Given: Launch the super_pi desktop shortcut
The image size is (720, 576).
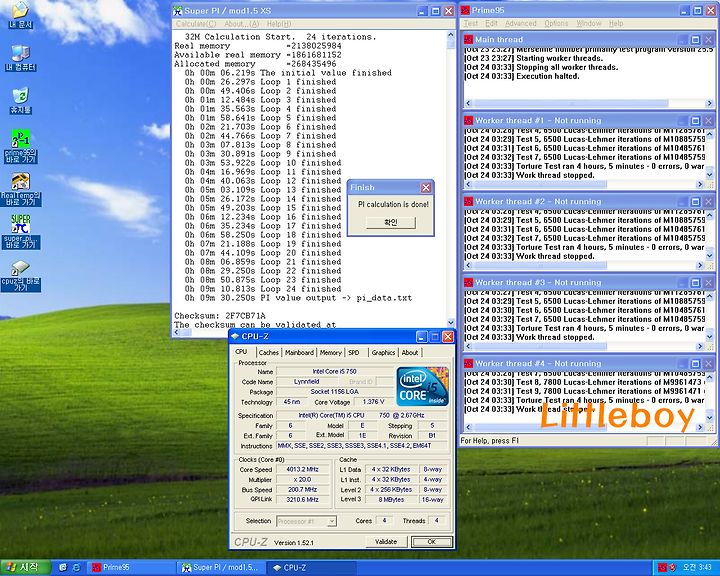Looking at the screenshot, I should pos(21,232).
